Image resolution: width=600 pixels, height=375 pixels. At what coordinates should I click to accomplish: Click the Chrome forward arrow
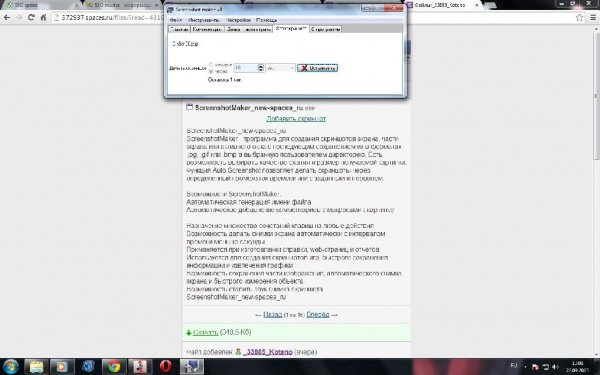pos(19,17)
